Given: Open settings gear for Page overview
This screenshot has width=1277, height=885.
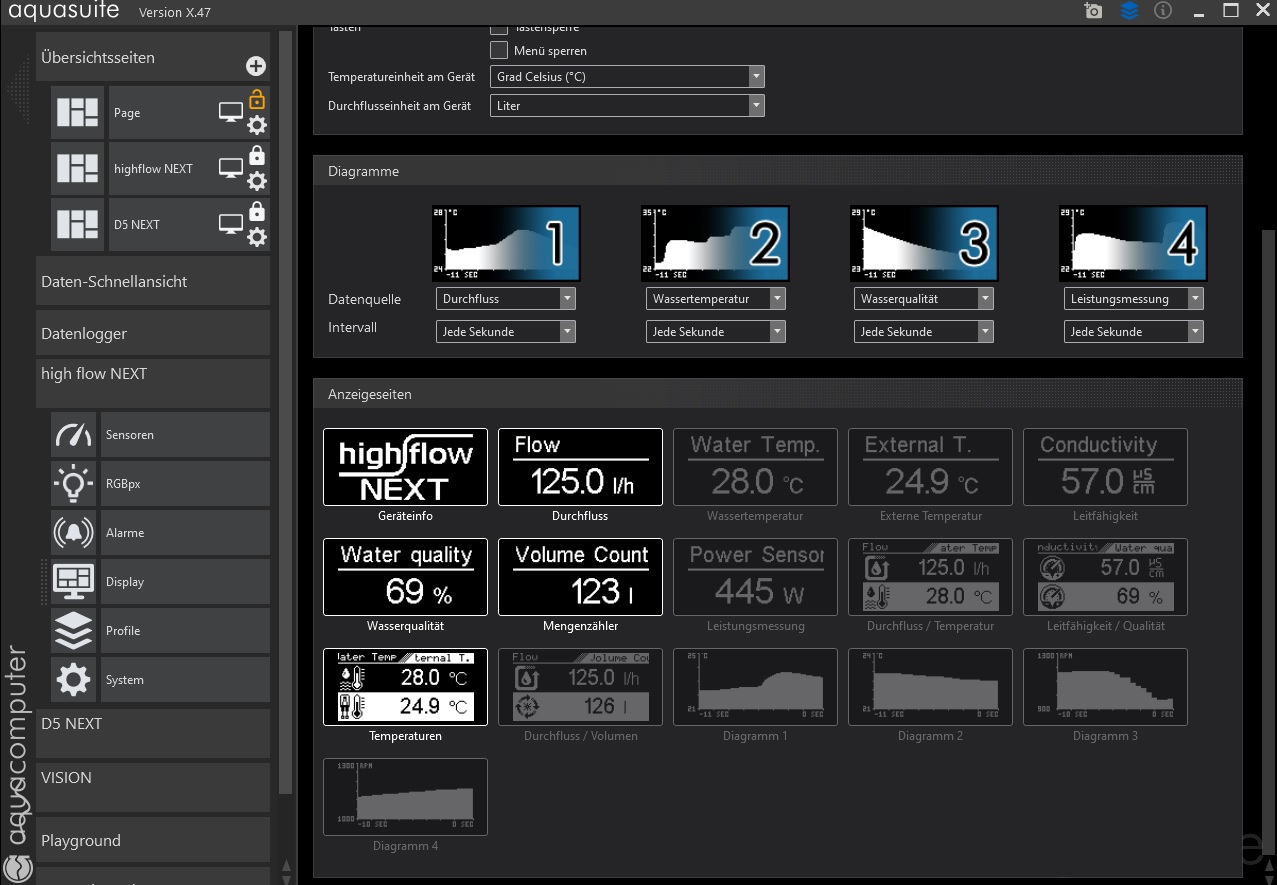Looking at the screenshot, I should coord(257,125).
